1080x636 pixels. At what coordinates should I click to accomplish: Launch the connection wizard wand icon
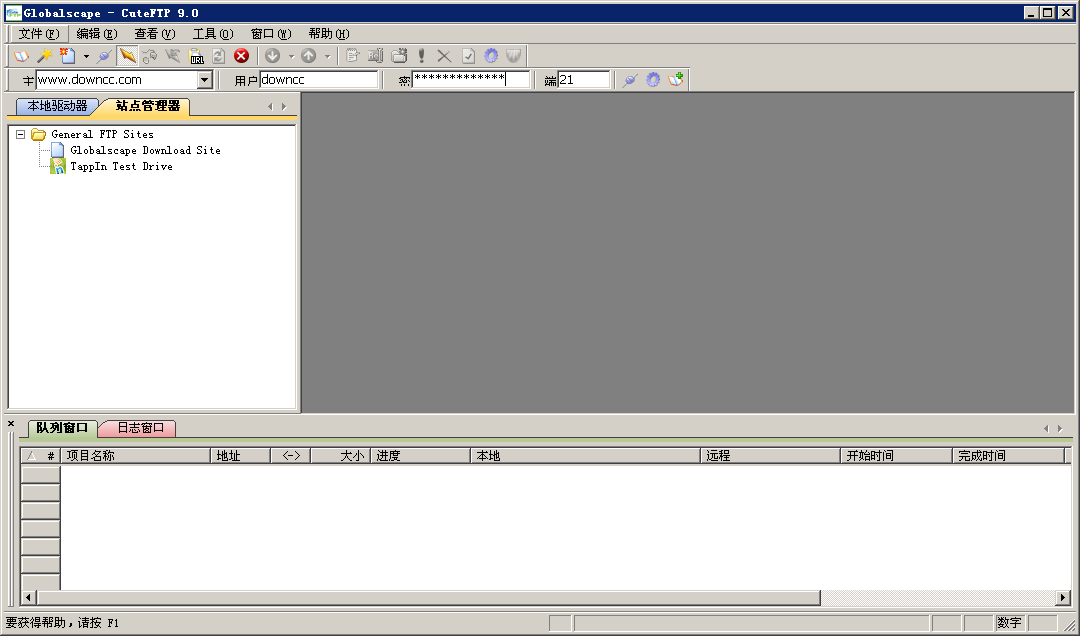pos(44,56)
